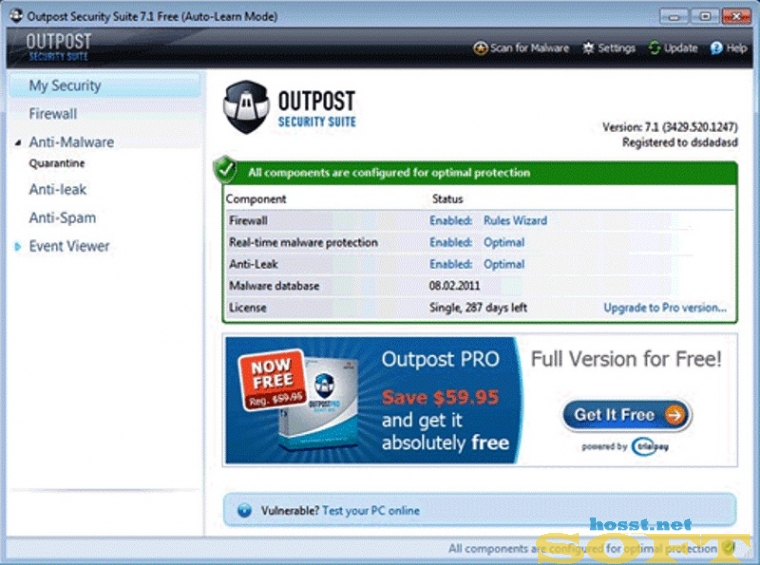
Task: Click the 'Registered to dsdadasd' text
Action: [680, 142]
